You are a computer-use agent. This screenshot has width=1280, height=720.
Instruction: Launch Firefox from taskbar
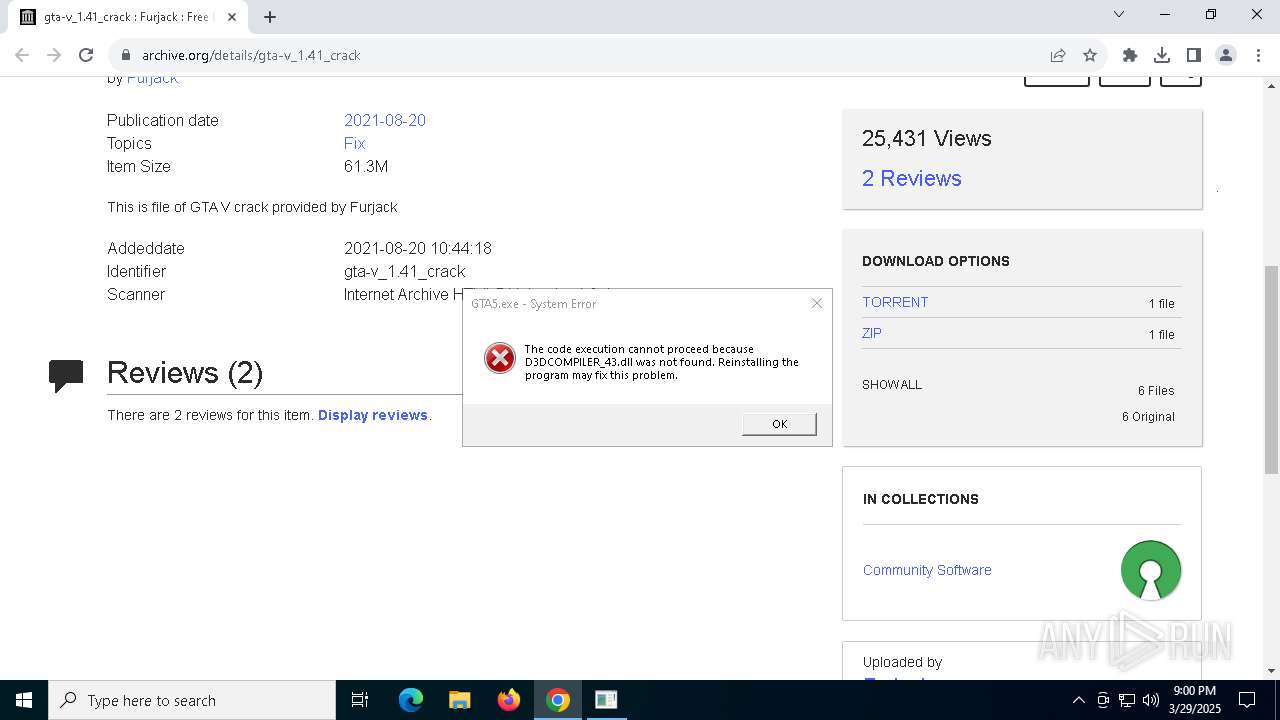[509, 700]
